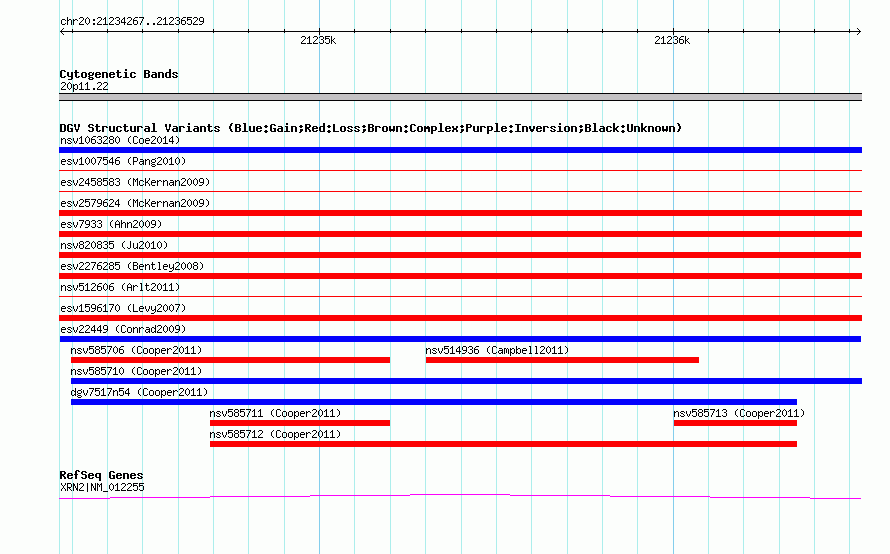This screenshot has height=554, width=890.
Task: Click the 21236k ruler tick label
Action: 672,40
